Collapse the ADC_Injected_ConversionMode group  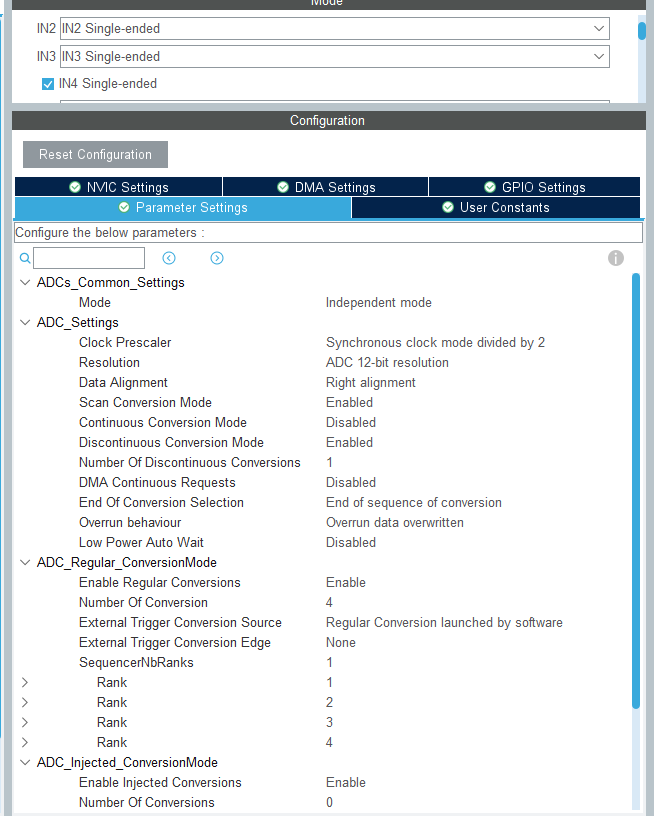(24, 762)
